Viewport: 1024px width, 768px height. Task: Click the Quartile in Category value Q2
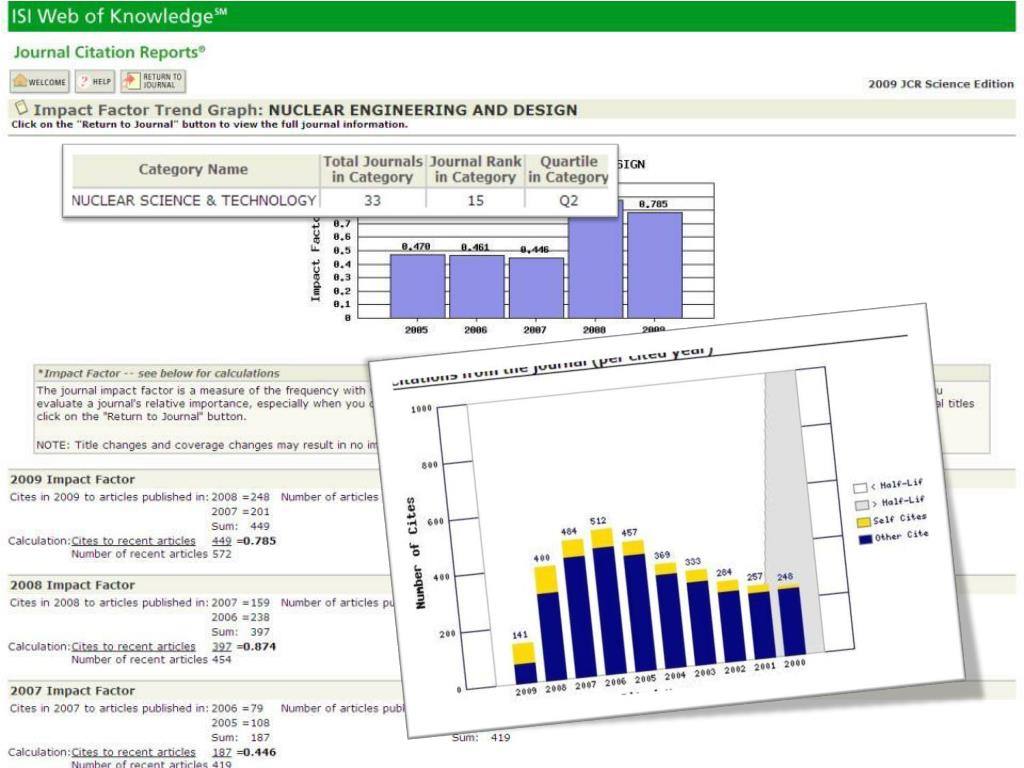[568, 200]
